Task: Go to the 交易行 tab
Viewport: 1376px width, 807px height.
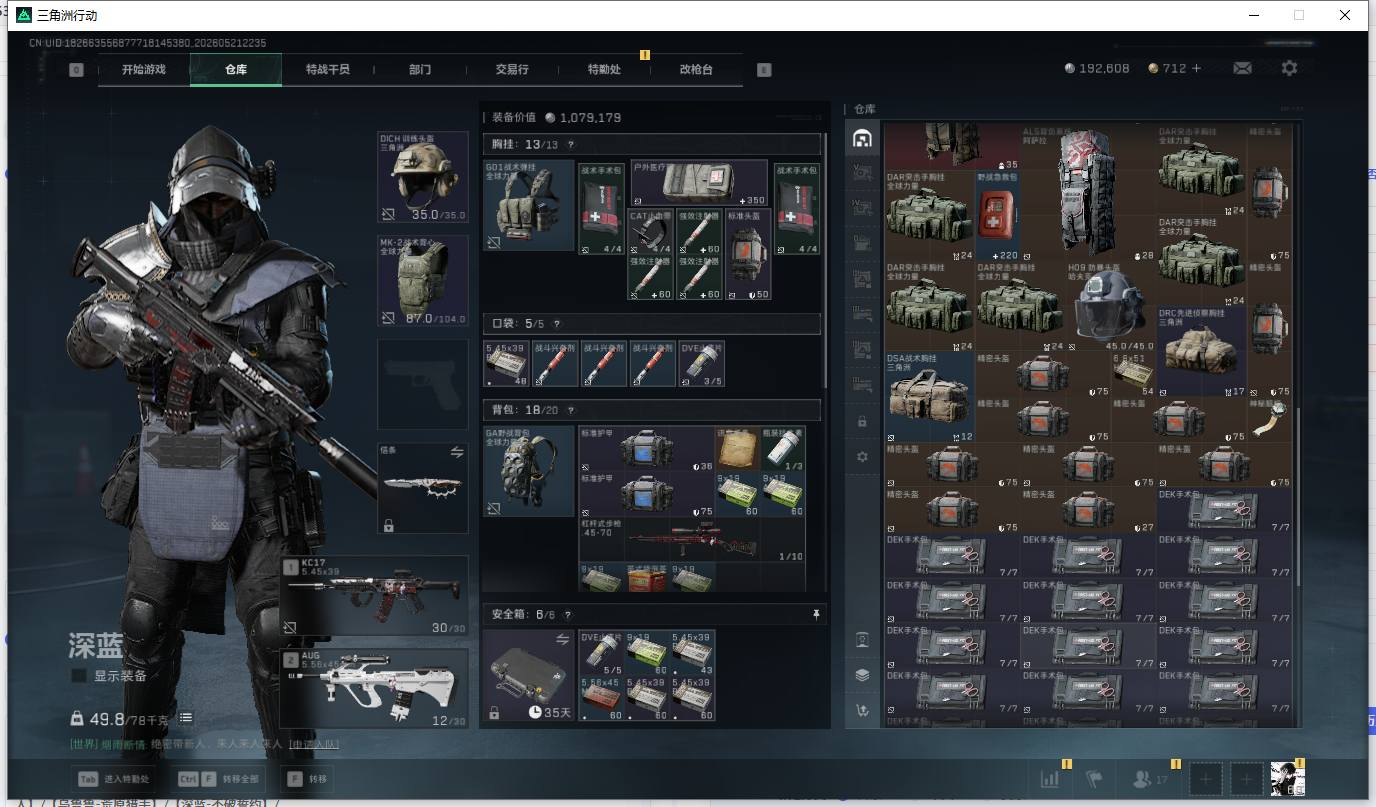Action: click(512, 70)
